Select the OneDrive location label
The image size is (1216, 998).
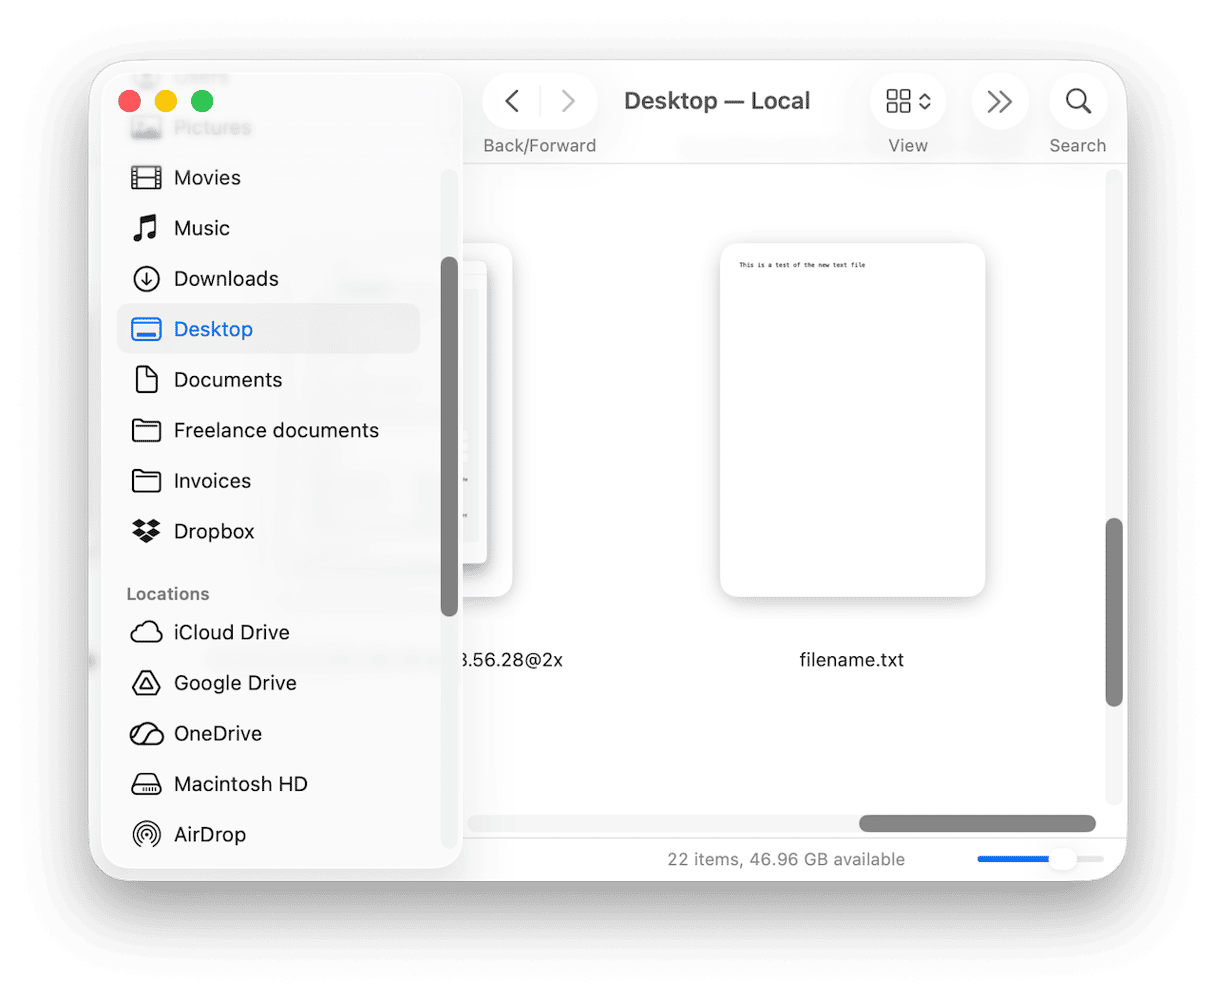218,734
